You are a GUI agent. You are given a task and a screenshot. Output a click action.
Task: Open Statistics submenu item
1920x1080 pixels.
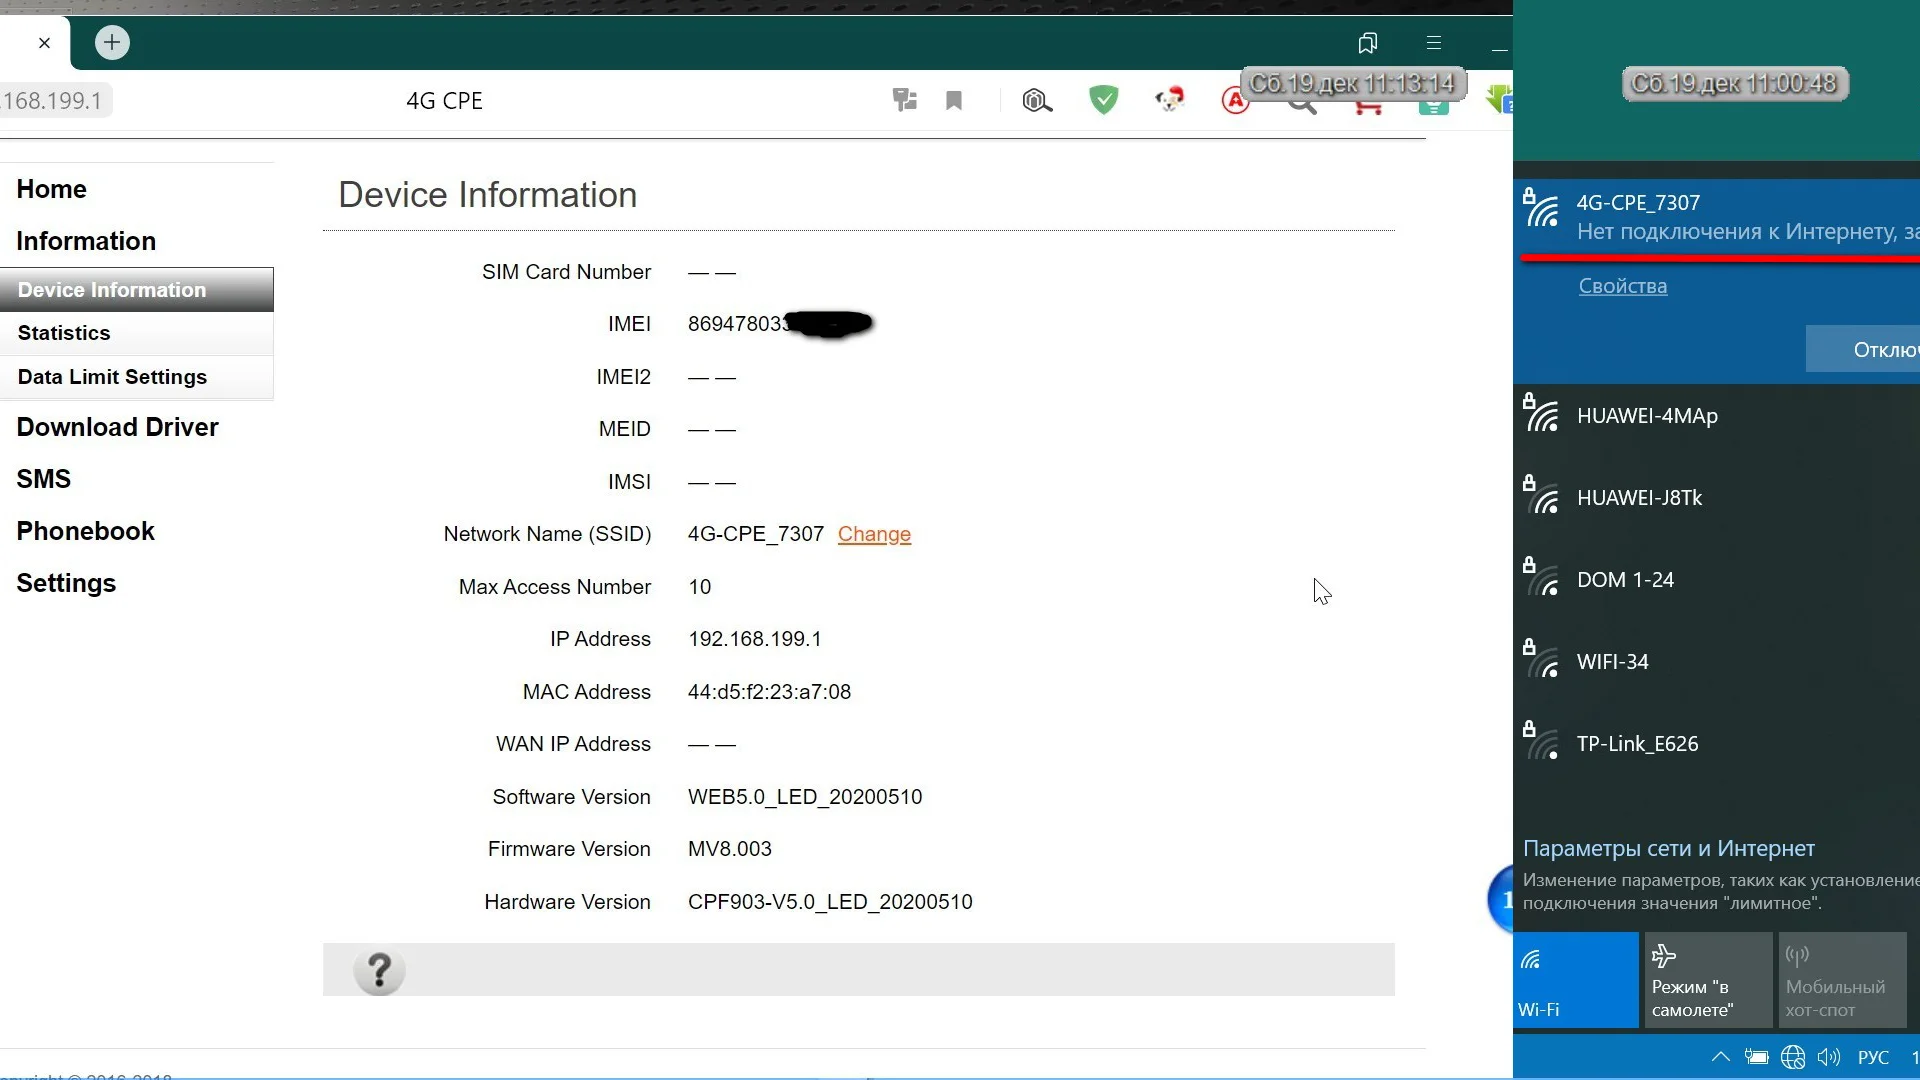[x=64, y=333]
